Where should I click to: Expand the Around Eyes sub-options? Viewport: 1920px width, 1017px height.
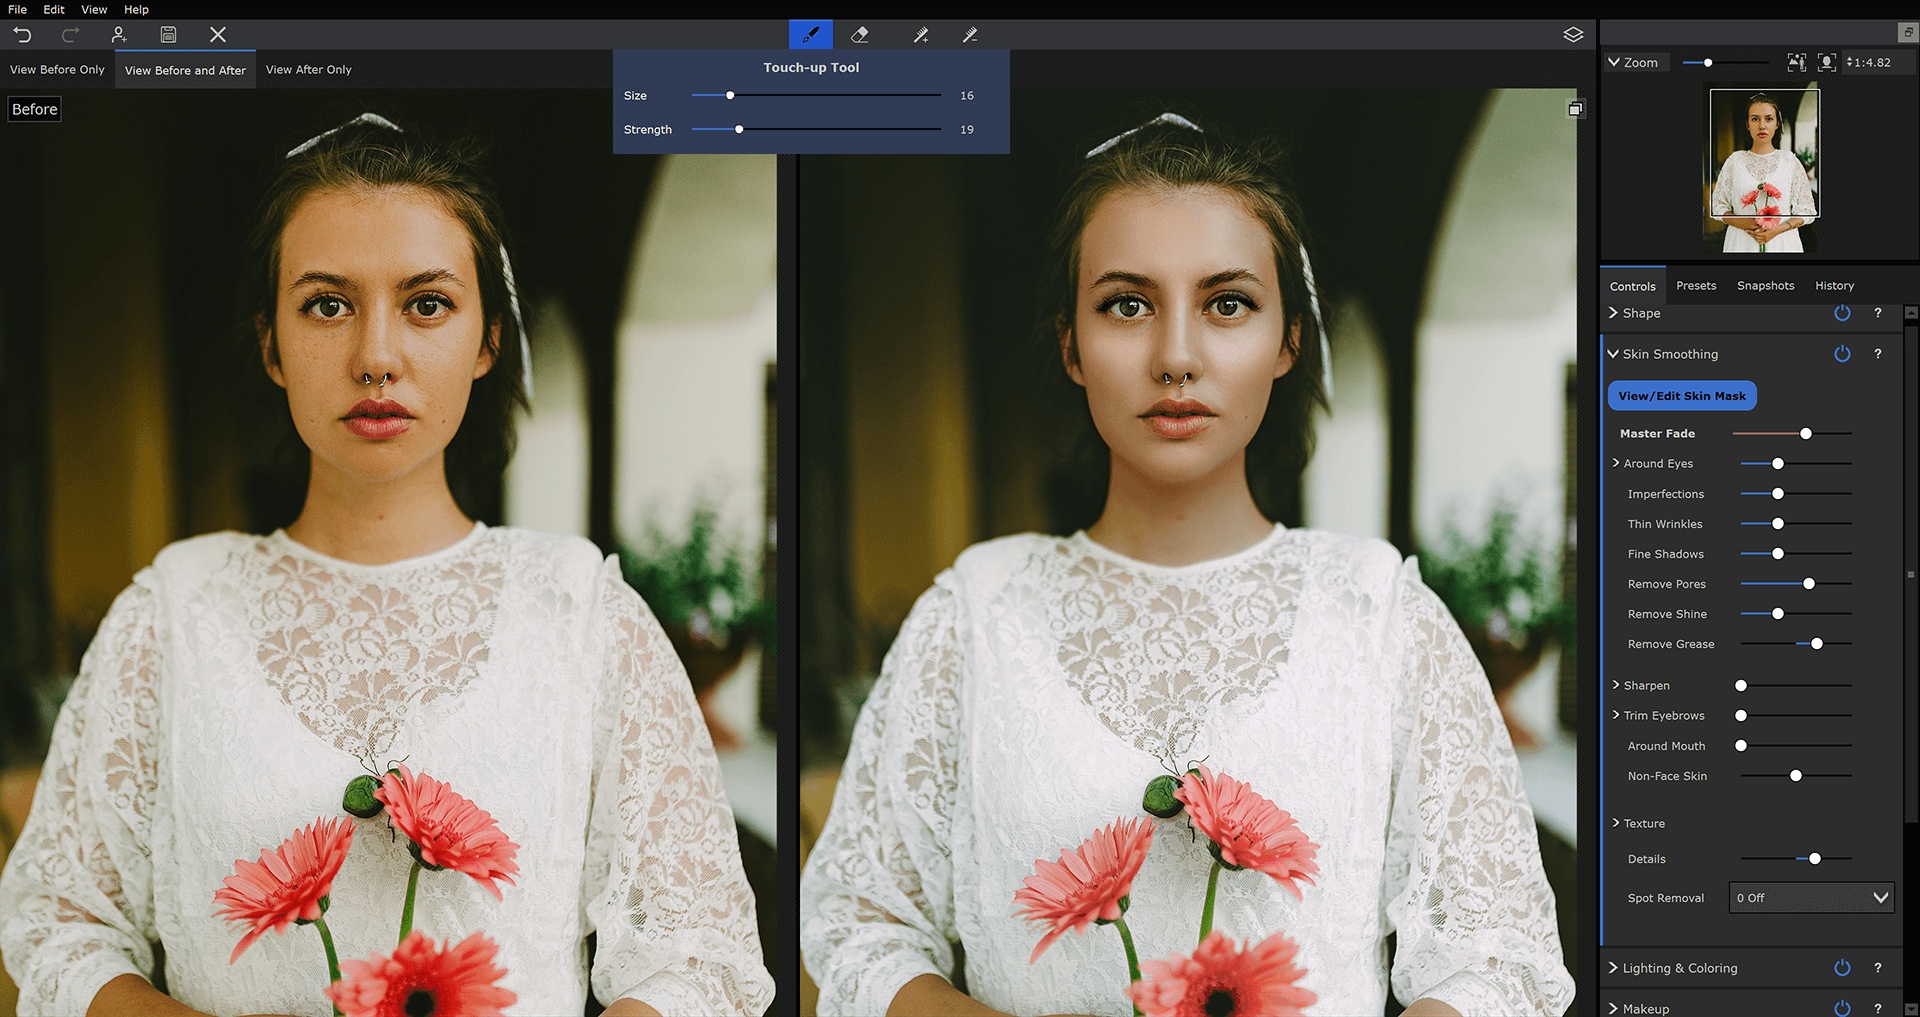[x=1616, y=463]
